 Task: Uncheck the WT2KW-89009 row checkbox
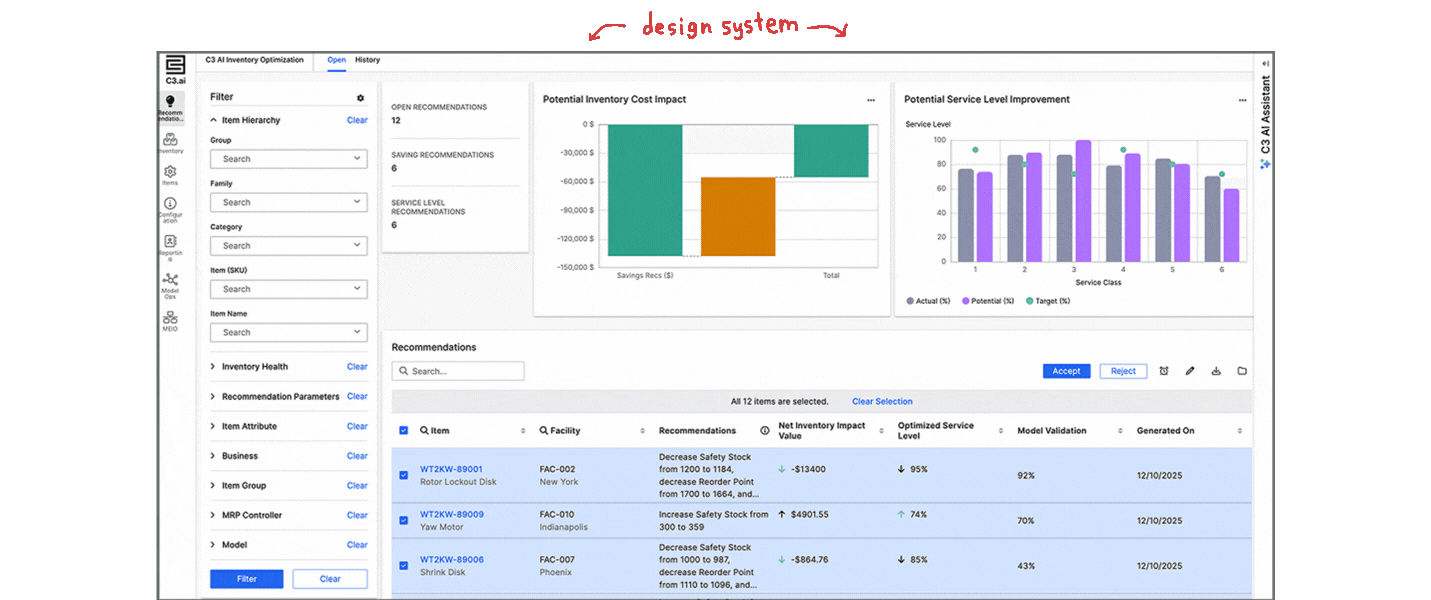(404, 520)
